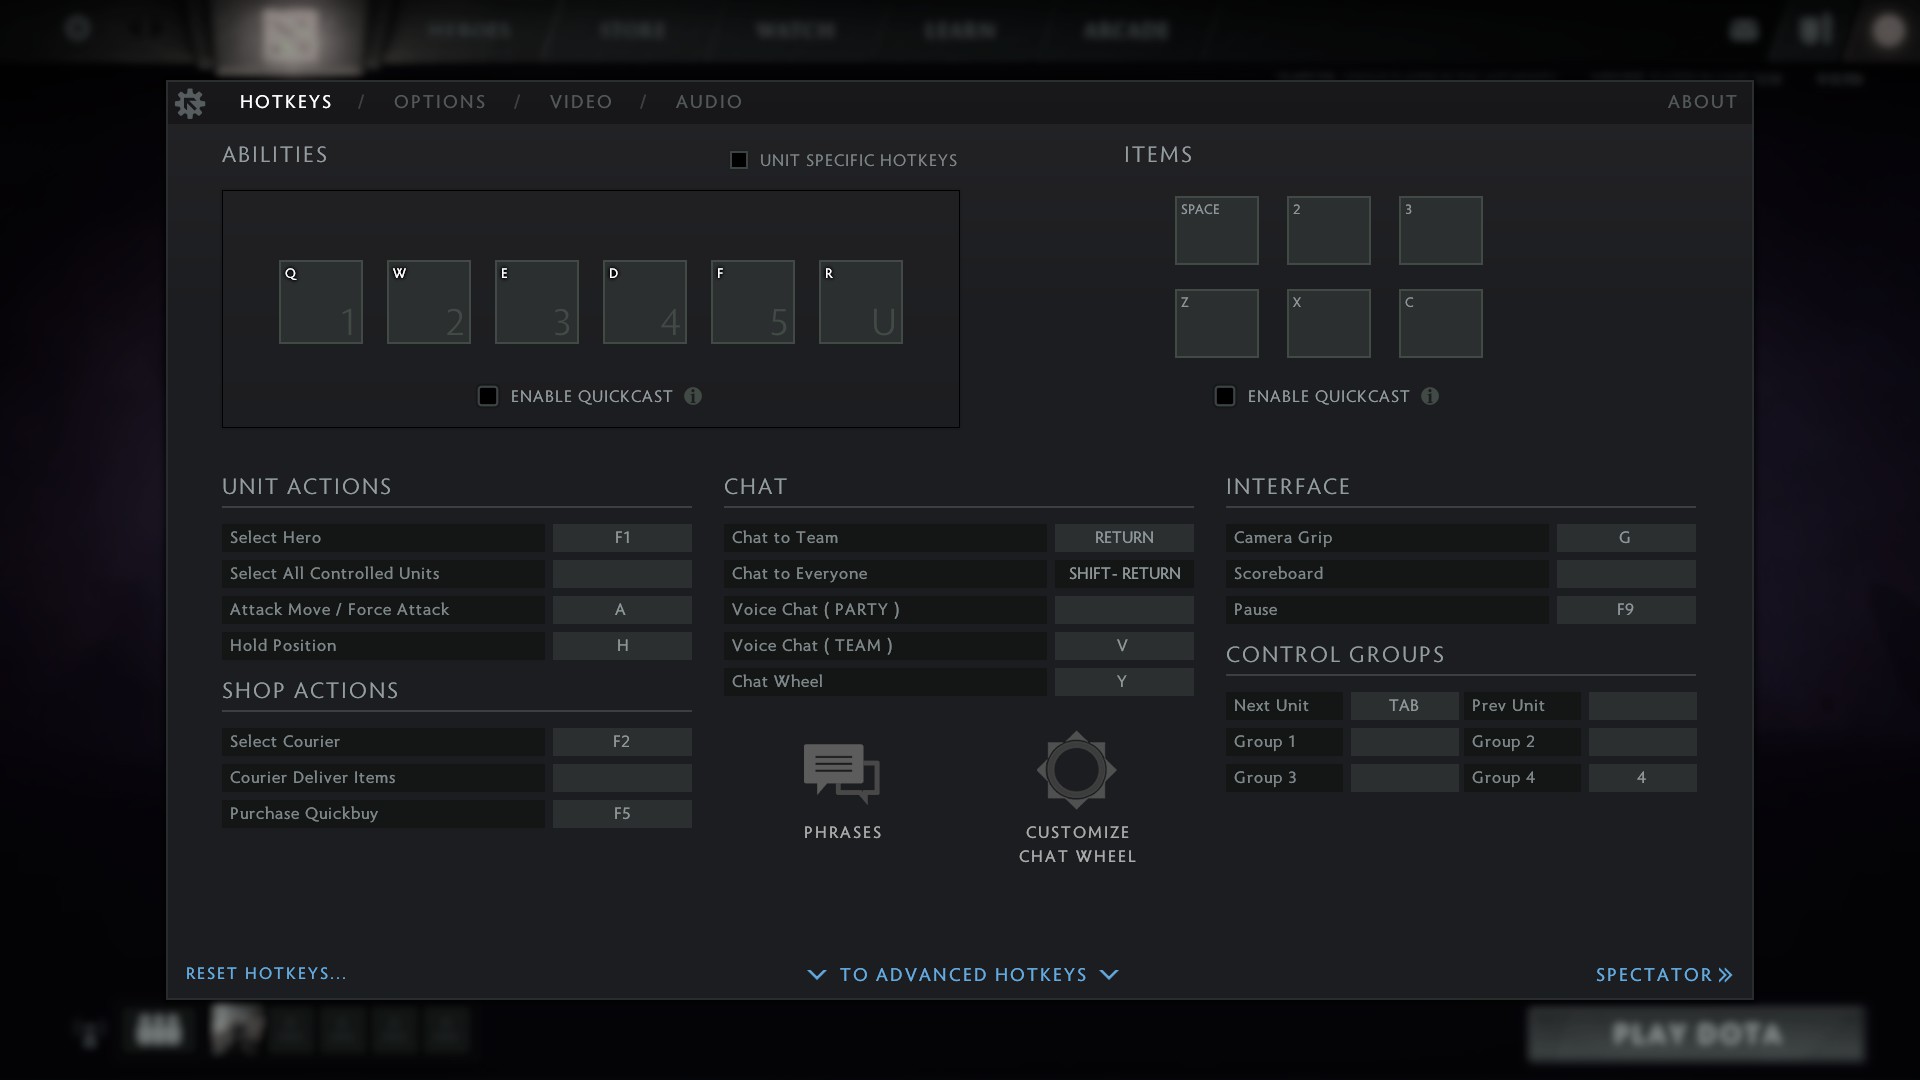1920x1080 pixels.
Task: Select the Q ability slot
Action: click(320, 302)
